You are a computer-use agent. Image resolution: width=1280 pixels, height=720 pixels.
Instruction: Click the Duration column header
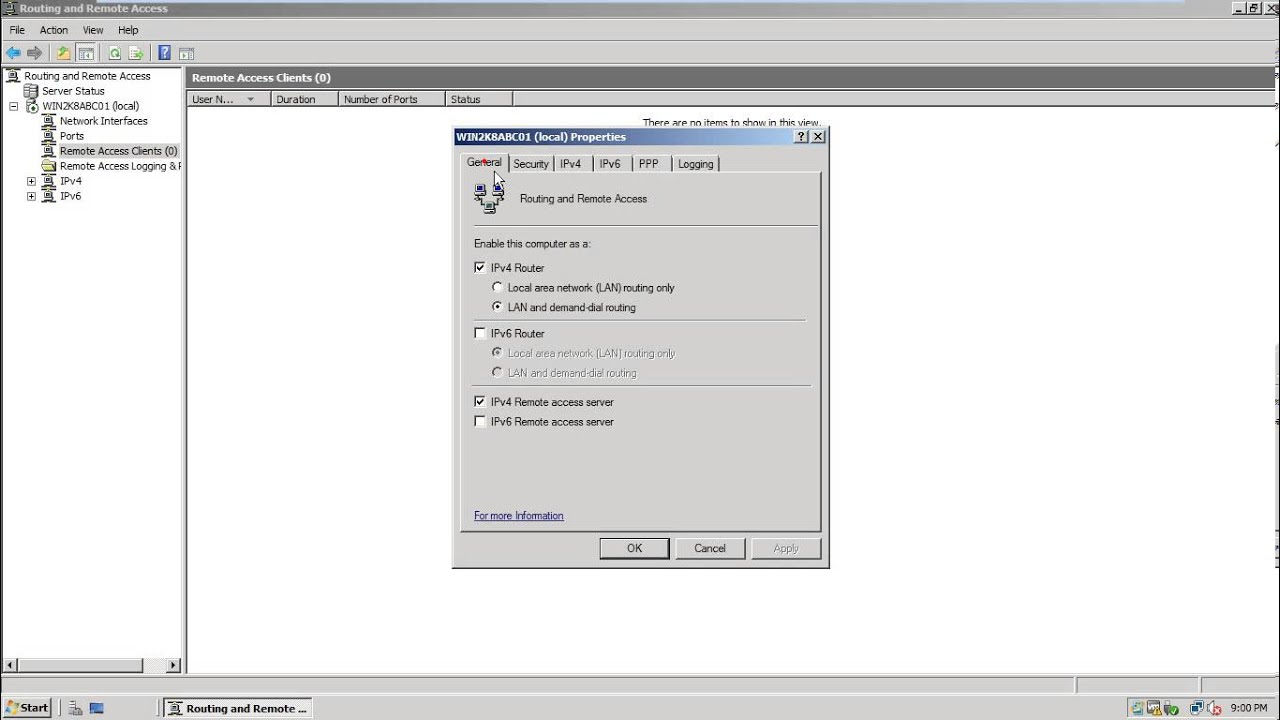coord(303,99)
